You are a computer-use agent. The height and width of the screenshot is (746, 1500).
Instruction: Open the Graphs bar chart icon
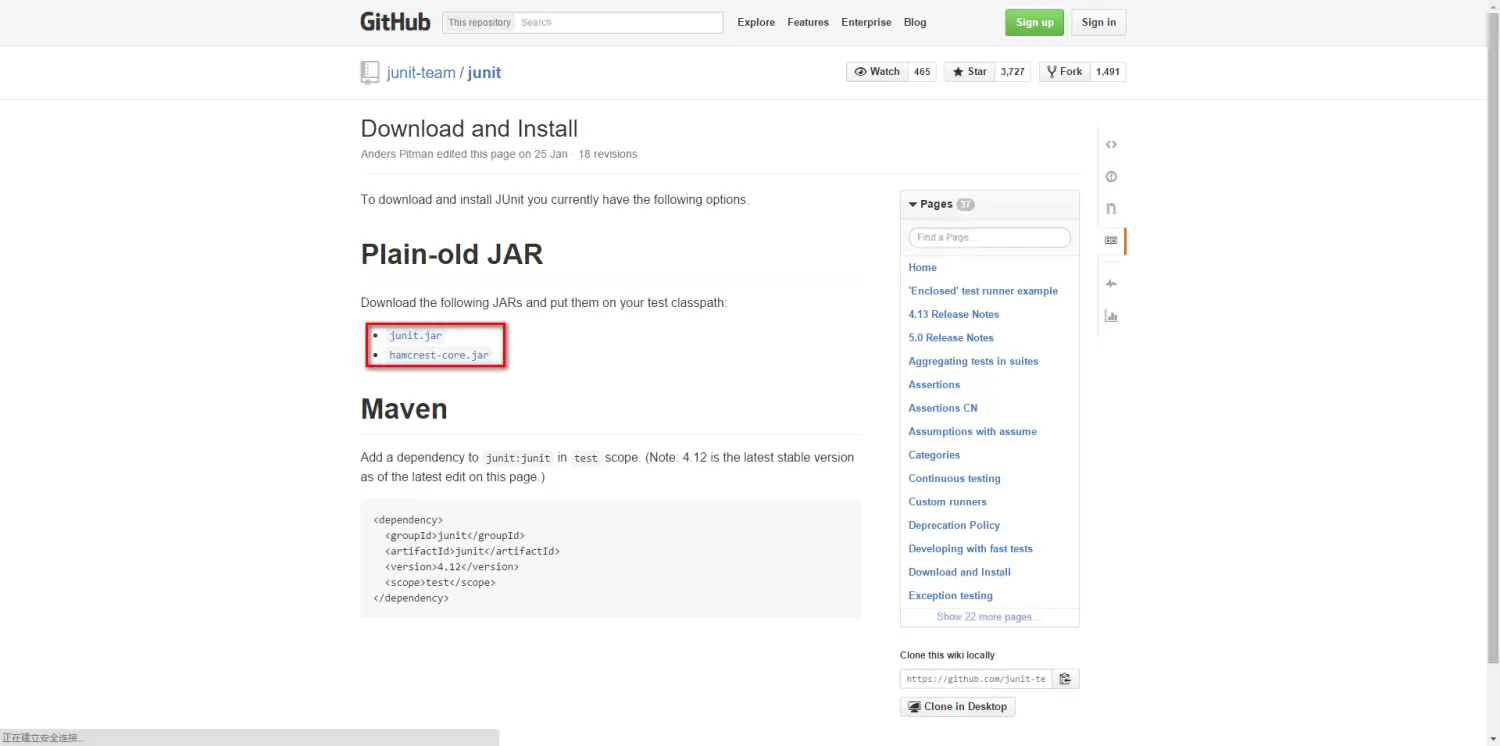tap(1111, 316)
